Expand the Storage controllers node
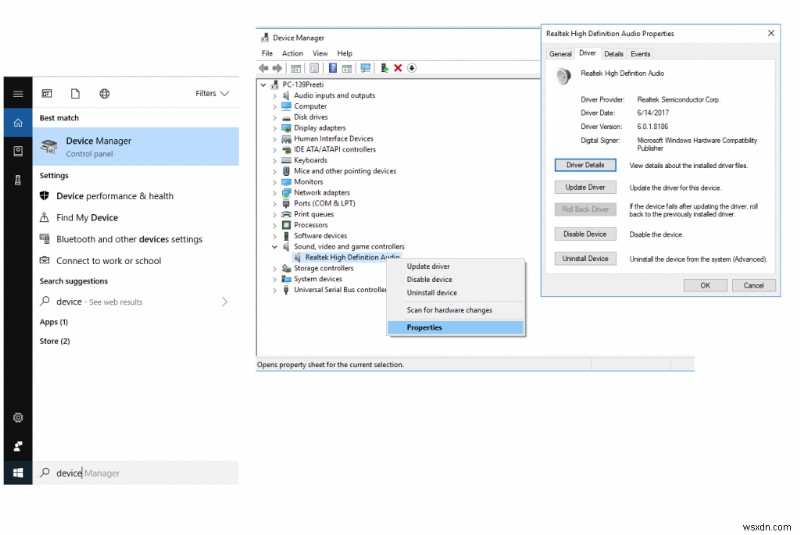The image size is (800, 535). point(274,268)
